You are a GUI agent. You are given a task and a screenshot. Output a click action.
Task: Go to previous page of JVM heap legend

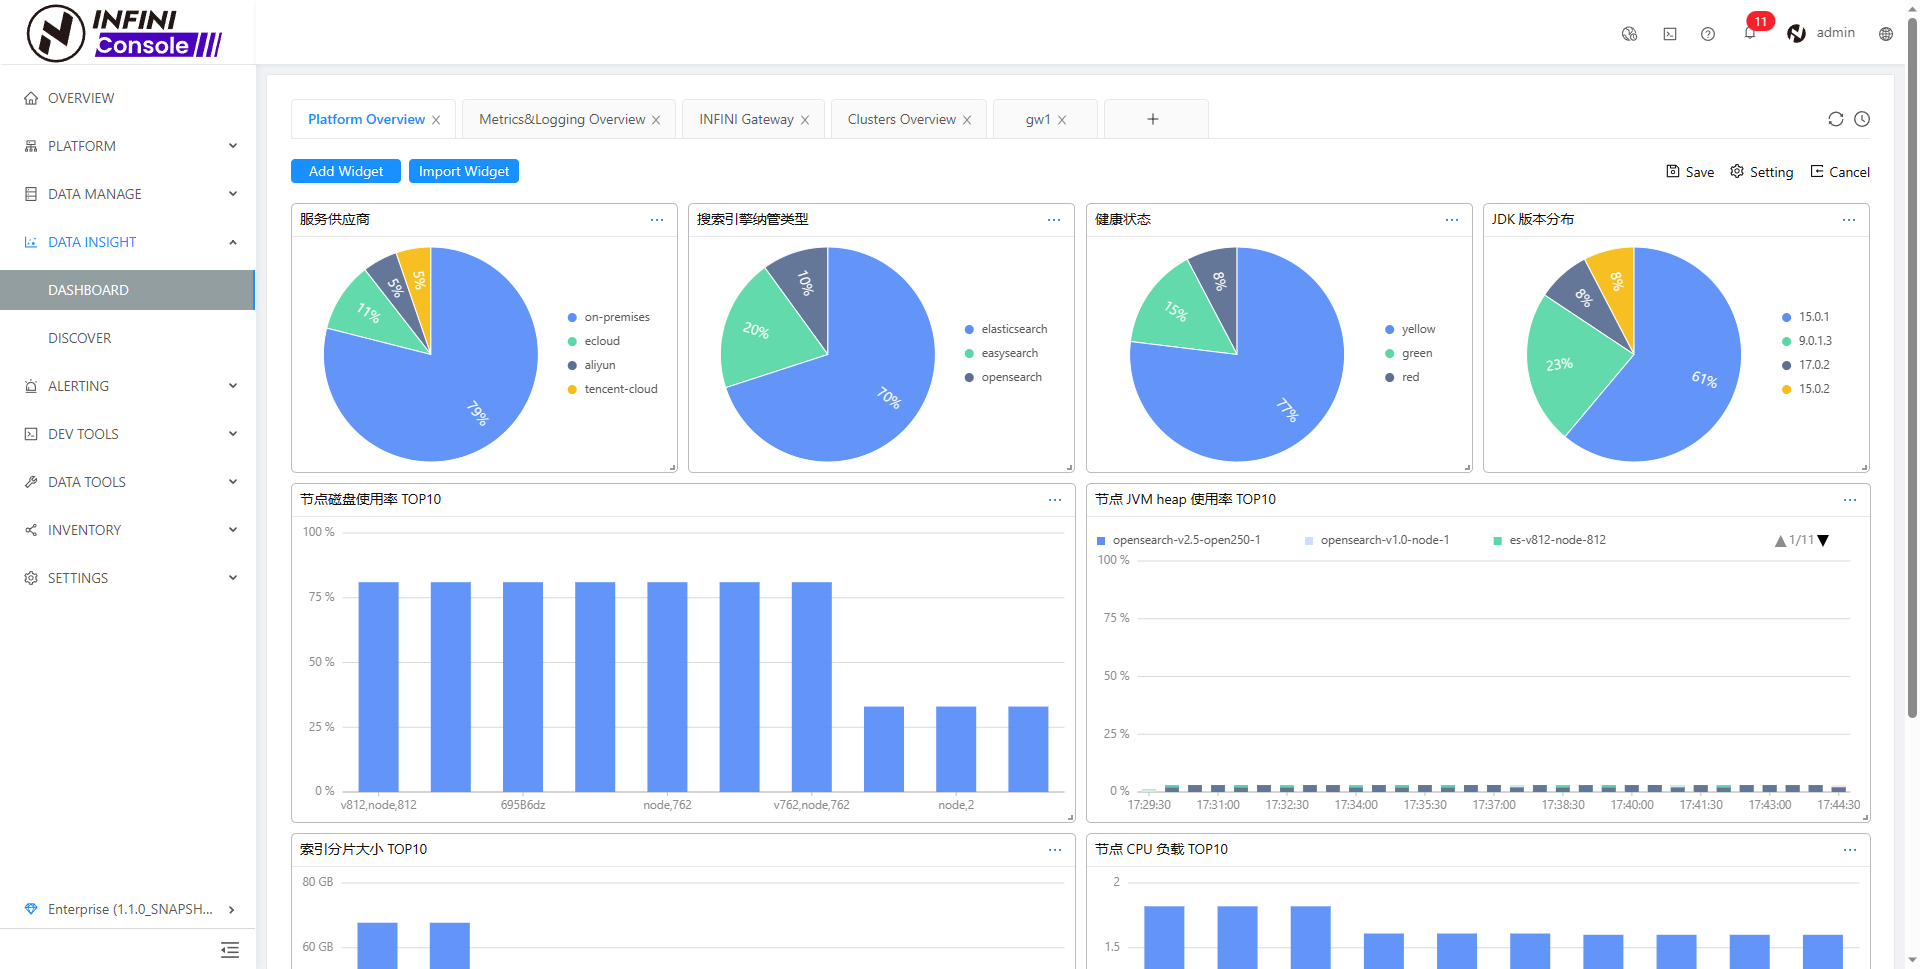[1780, 541]
